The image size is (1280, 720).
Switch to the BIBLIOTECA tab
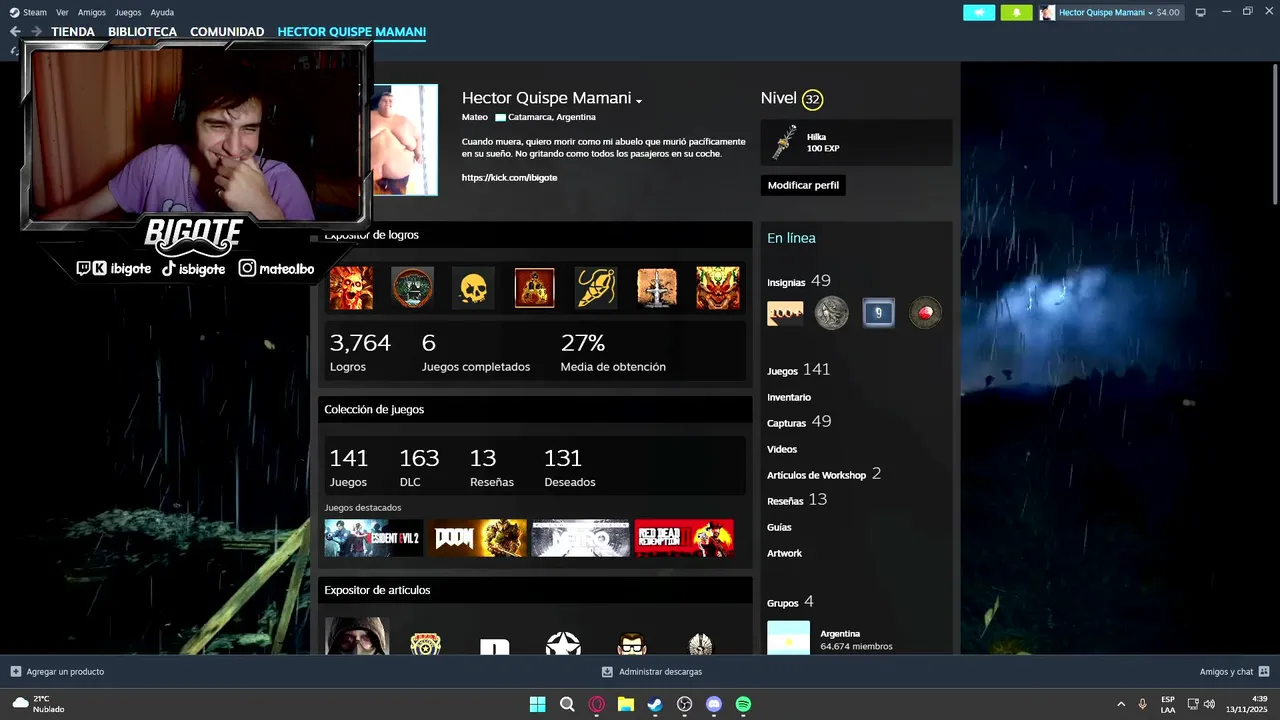point(142,32)
